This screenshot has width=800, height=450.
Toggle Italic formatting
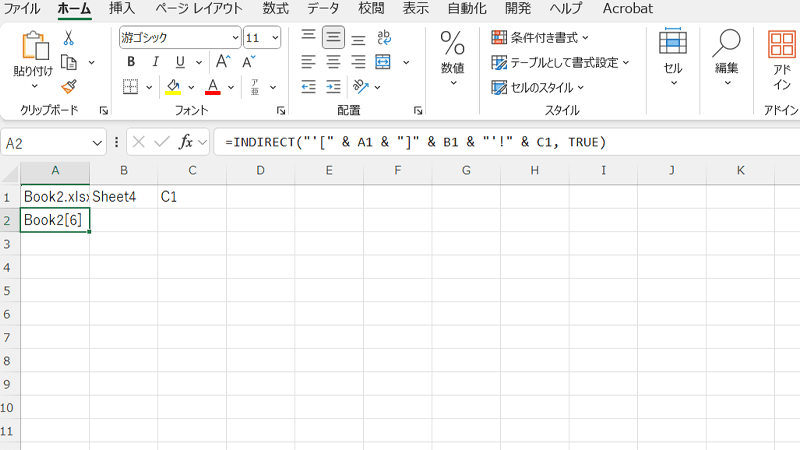point(156,62)
